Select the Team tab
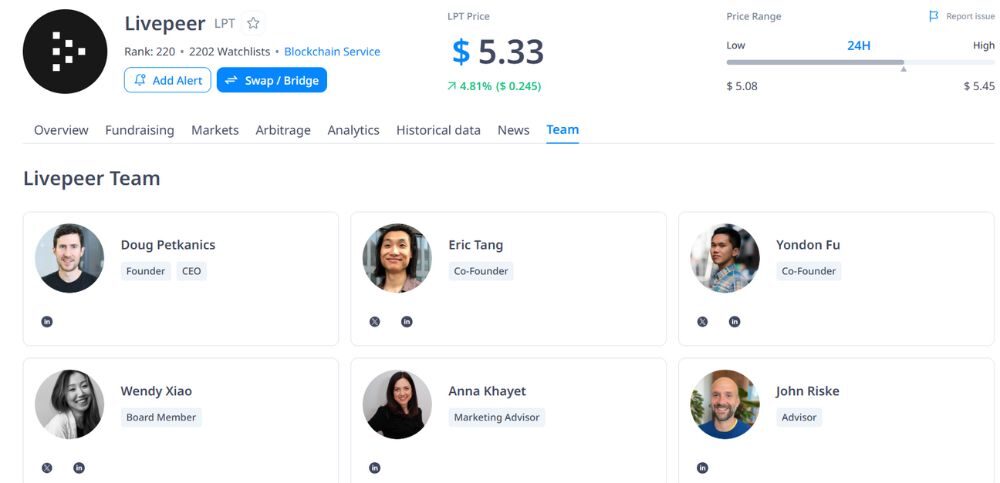1000x483 pixels. 562,130
